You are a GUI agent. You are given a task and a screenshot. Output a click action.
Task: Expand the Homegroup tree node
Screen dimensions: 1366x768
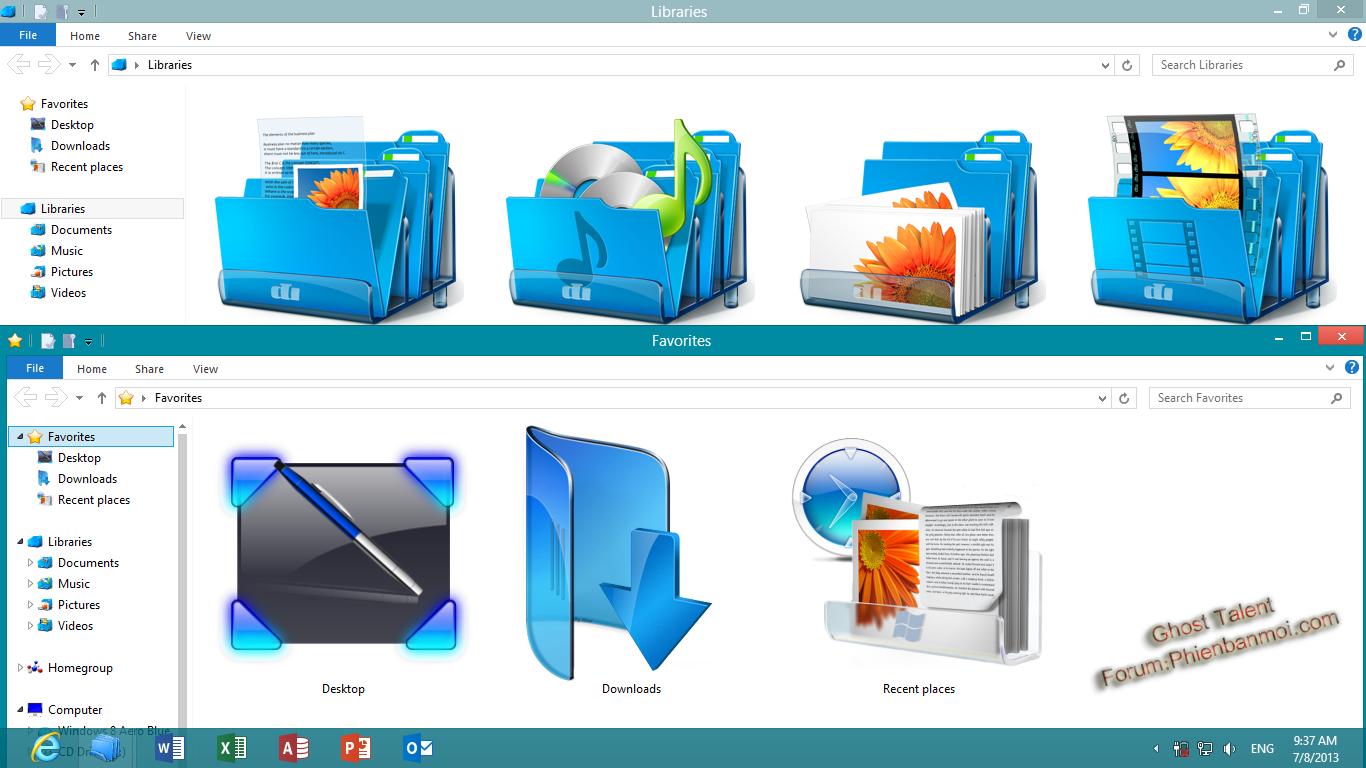click(20, 668)
